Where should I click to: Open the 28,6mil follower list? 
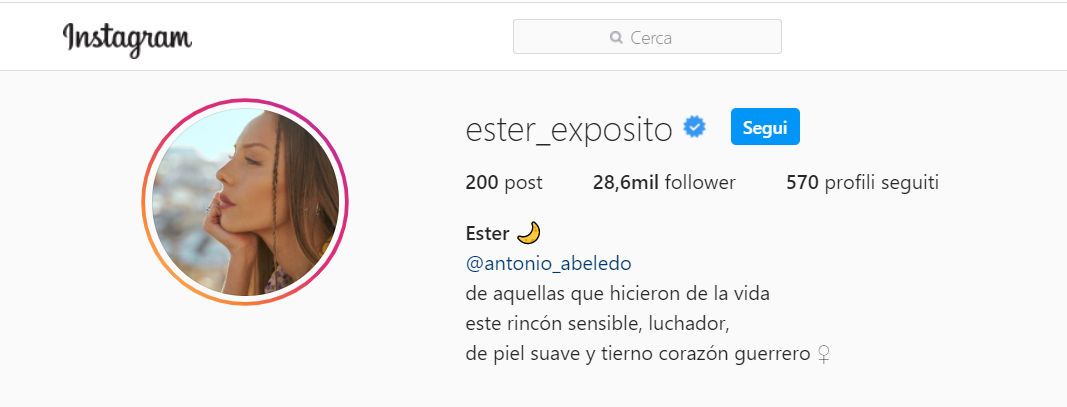(664, 182)
